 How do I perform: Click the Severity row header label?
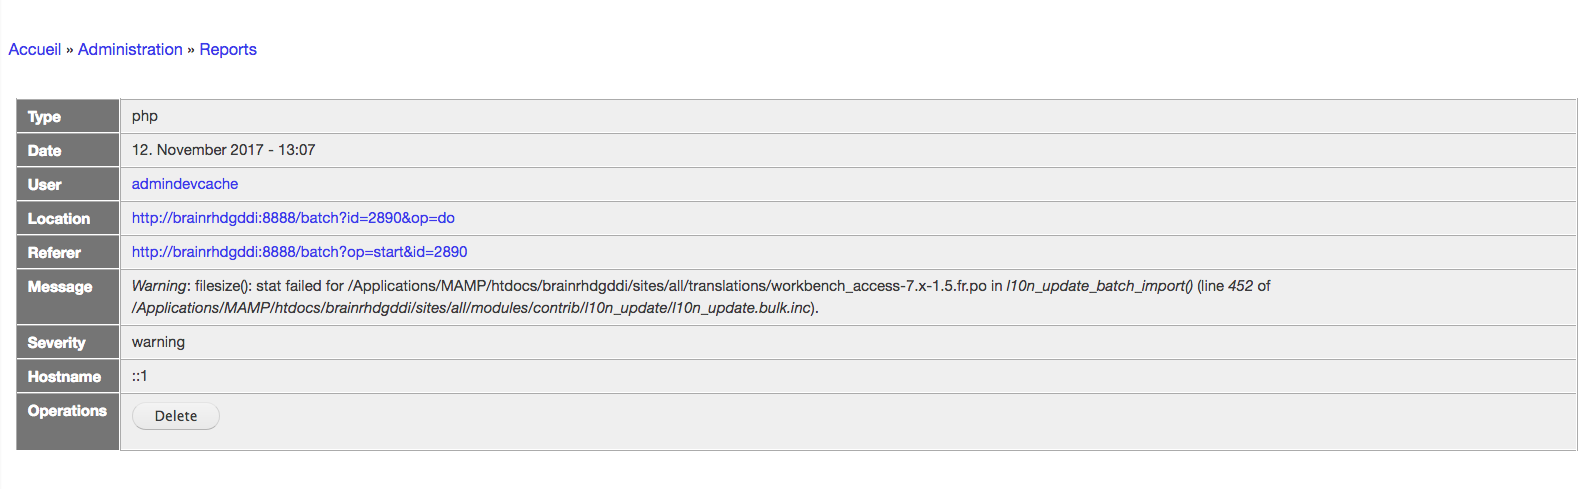click(x=56, y=342)
